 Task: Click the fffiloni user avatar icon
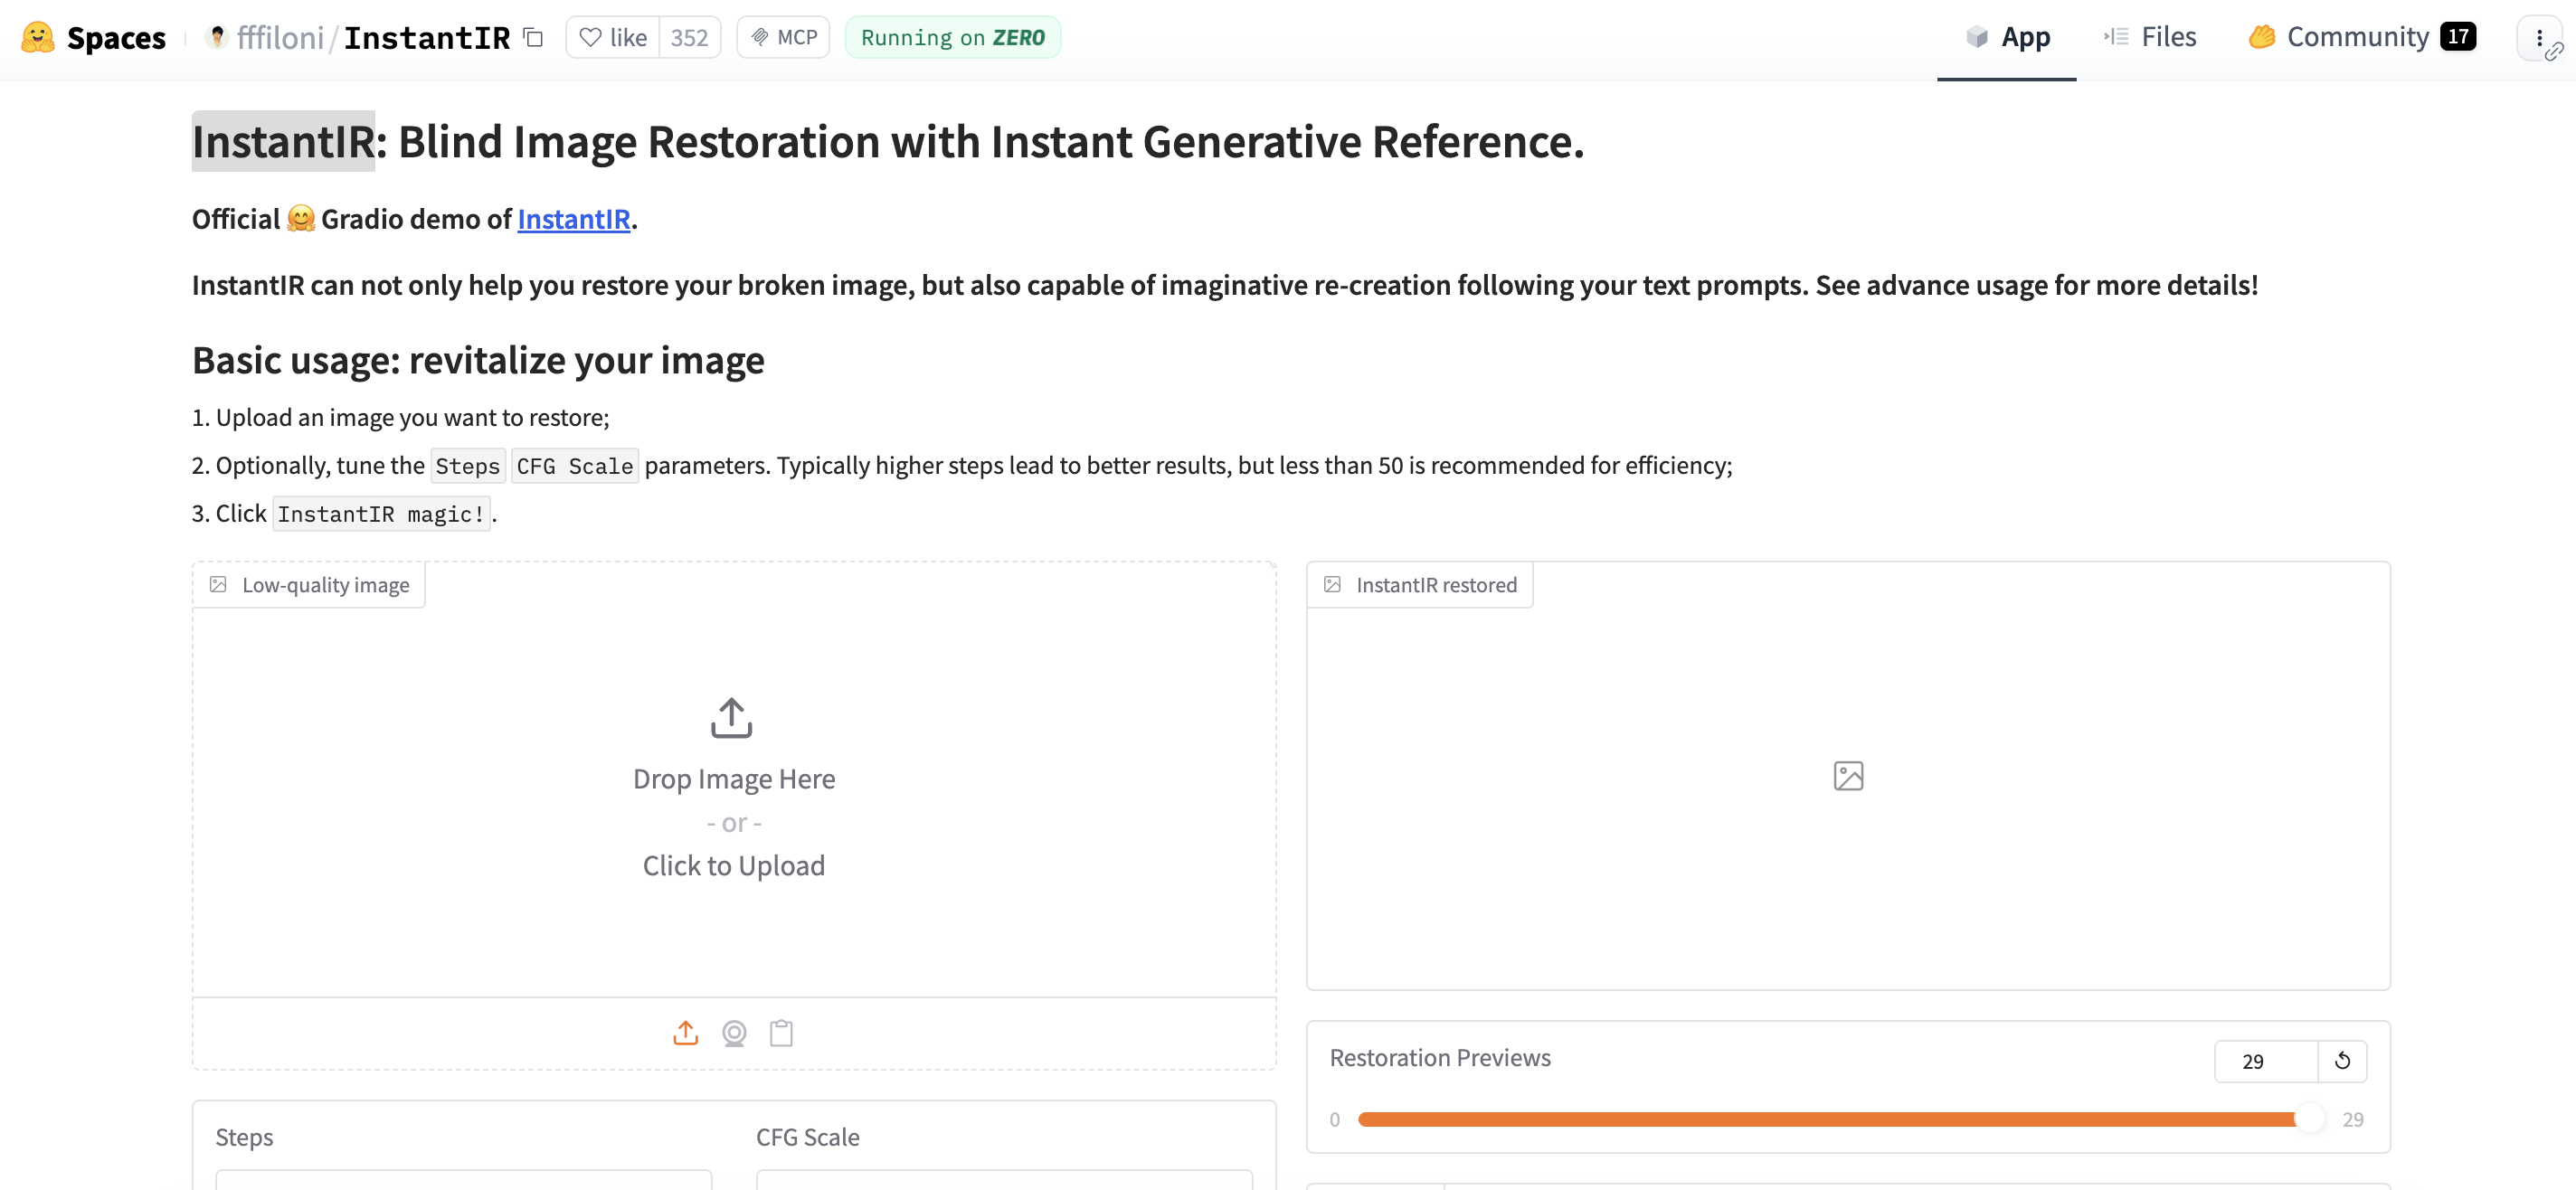point(216,38)
